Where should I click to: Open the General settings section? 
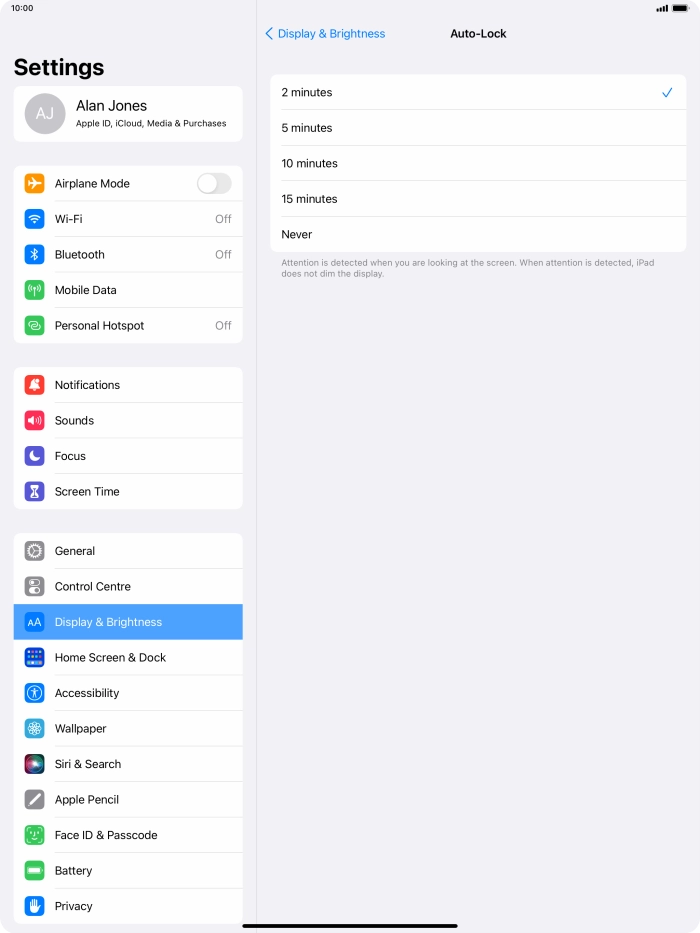pos(128,551)
